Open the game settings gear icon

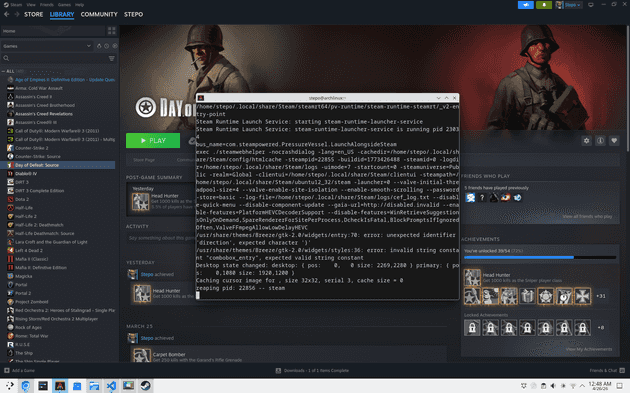pyautogui.click(x=587, y=141)
